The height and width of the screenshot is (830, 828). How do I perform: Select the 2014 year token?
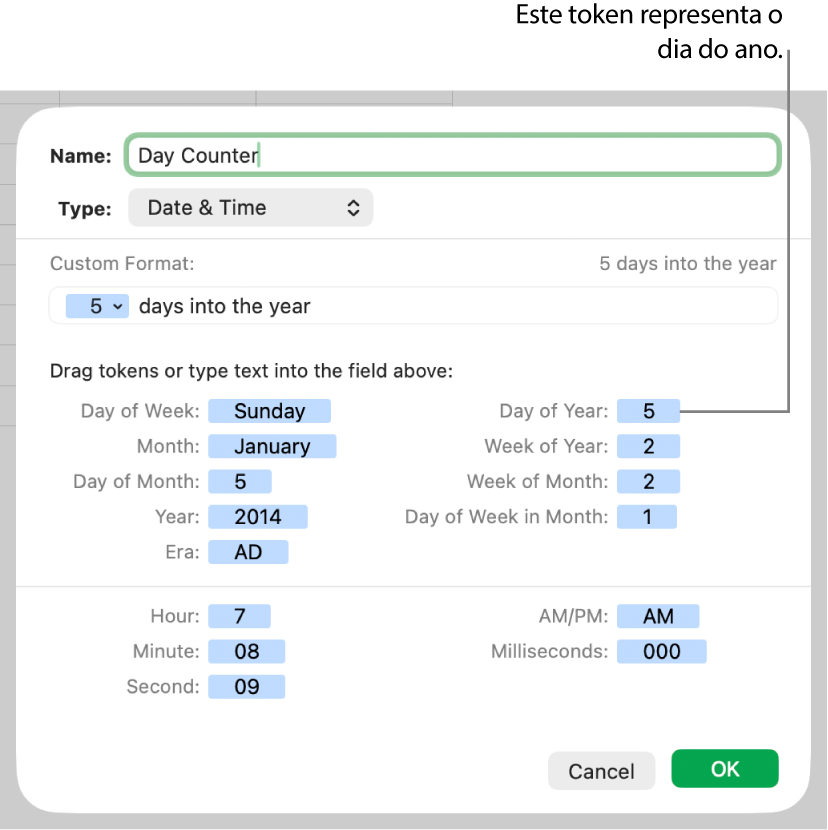258,516
